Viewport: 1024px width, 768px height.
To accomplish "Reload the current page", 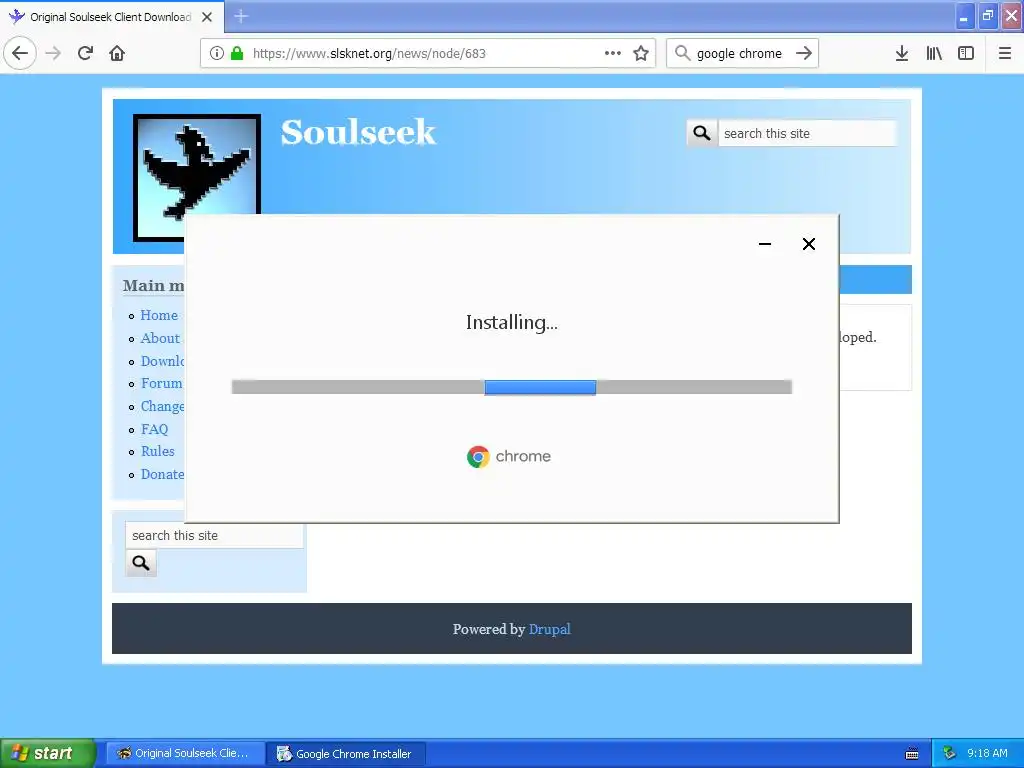I will pos(85,53).
